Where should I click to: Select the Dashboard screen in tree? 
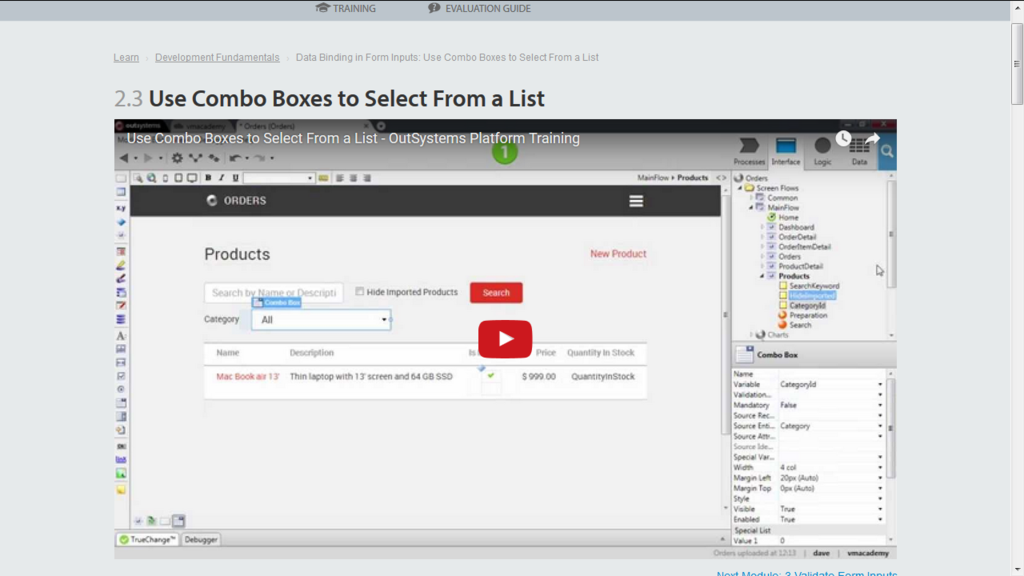[795, 227]
